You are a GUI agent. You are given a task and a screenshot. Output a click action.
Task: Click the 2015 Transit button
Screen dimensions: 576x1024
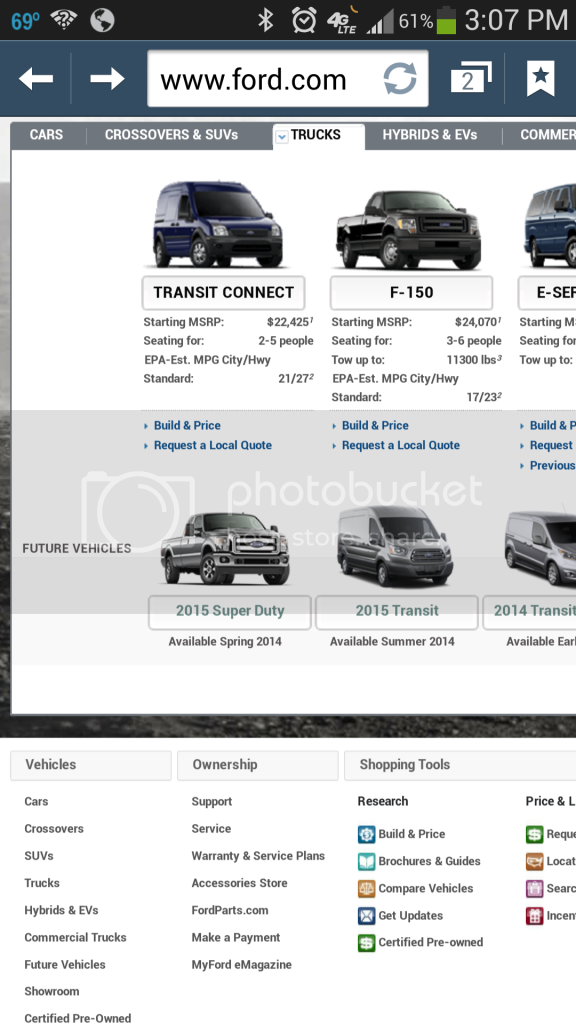pyautogui.click(x=397, y=612)
